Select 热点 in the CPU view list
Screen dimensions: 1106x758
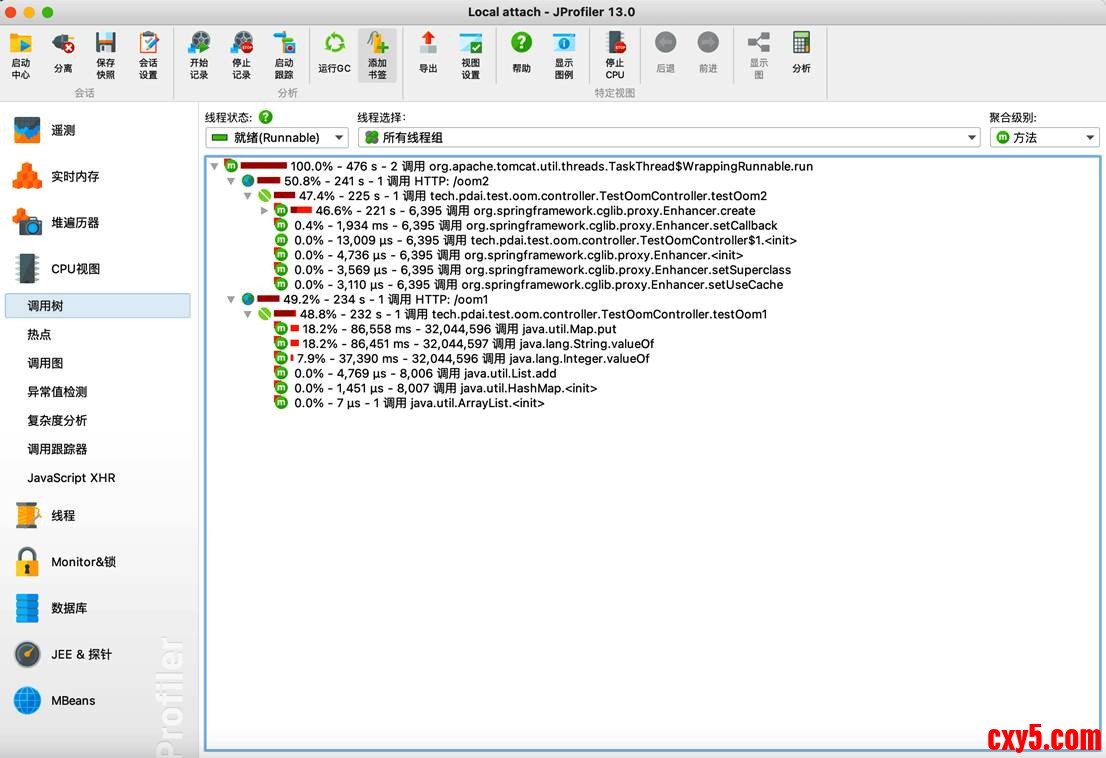click(39, 335)
